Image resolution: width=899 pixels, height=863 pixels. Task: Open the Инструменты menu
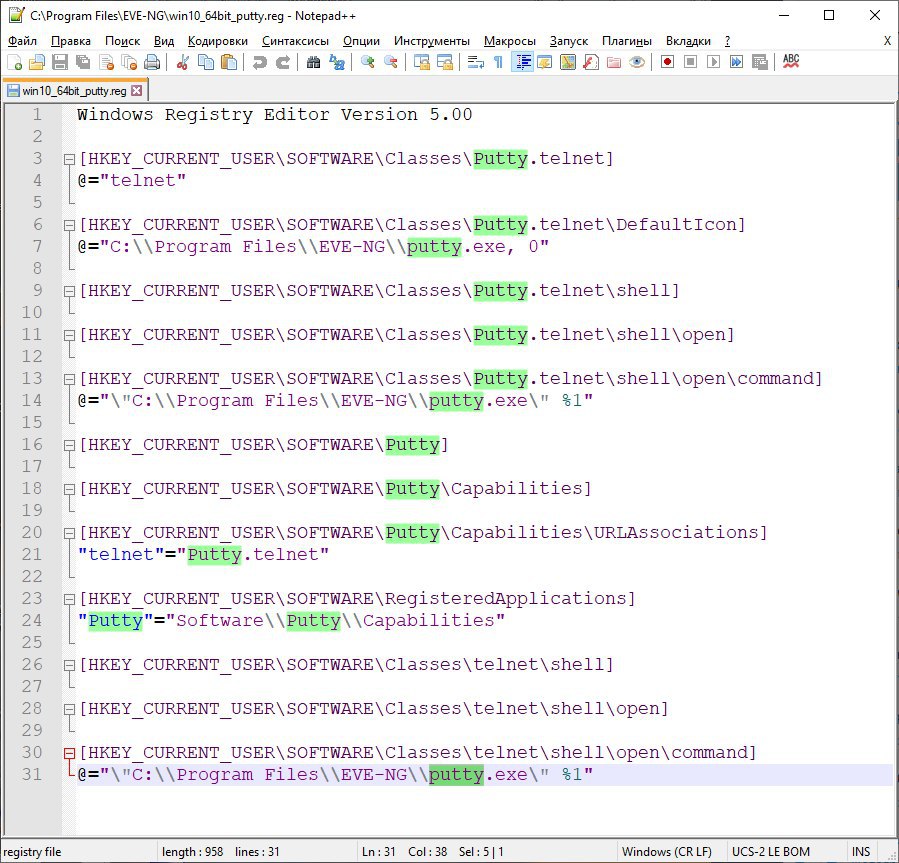click(x=432, y=41)
